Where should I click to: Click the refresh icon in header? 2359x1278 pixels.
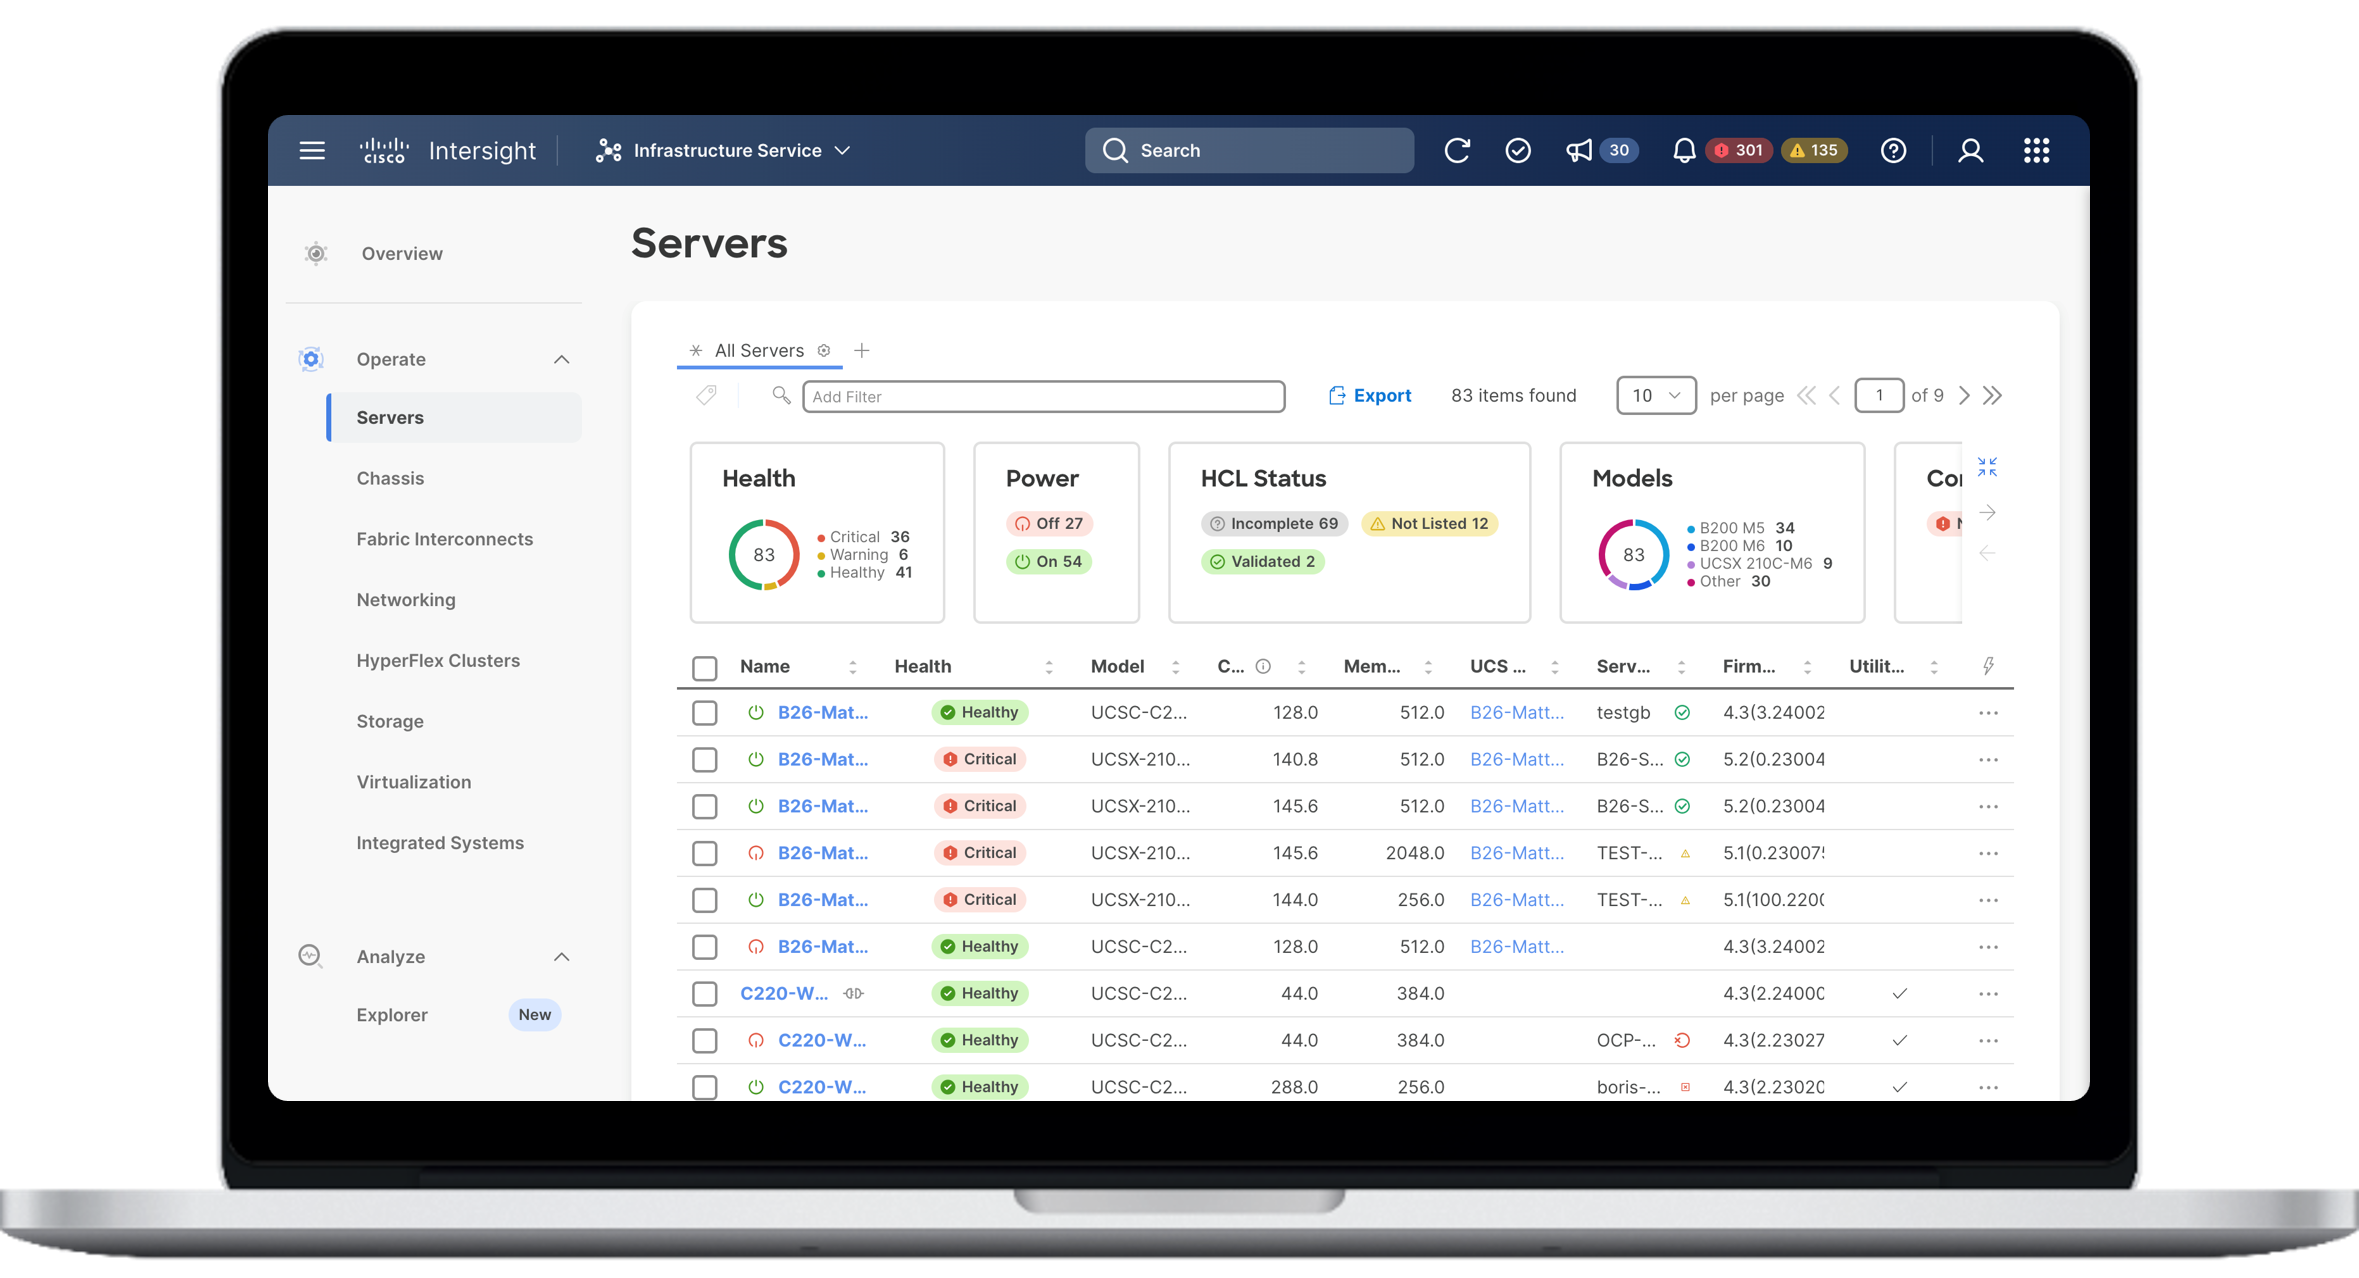1457,150
